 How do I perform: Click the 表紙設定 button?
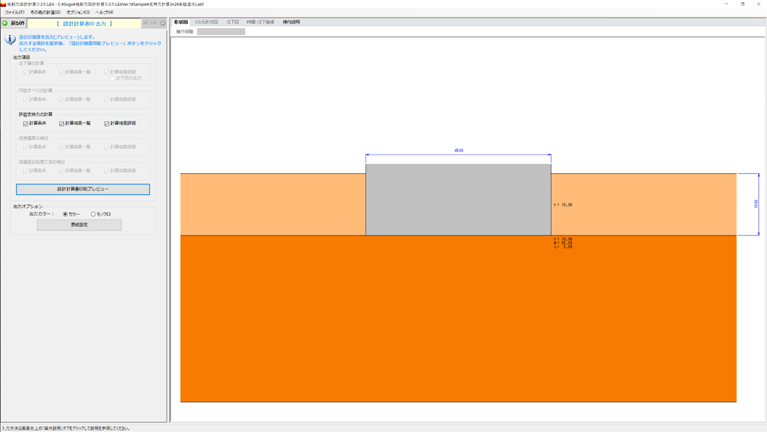79,225
